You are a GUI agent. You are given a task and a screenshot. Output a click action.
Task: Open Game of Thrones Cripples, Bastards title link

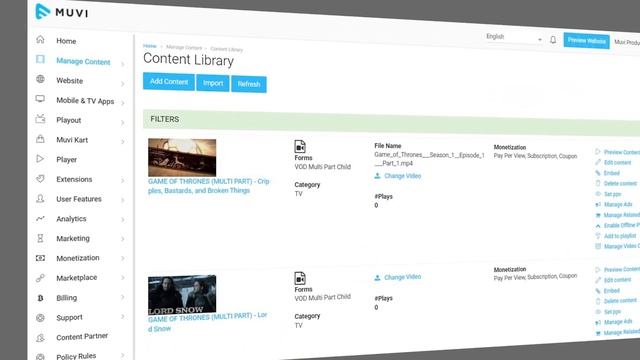click(209, 186)
